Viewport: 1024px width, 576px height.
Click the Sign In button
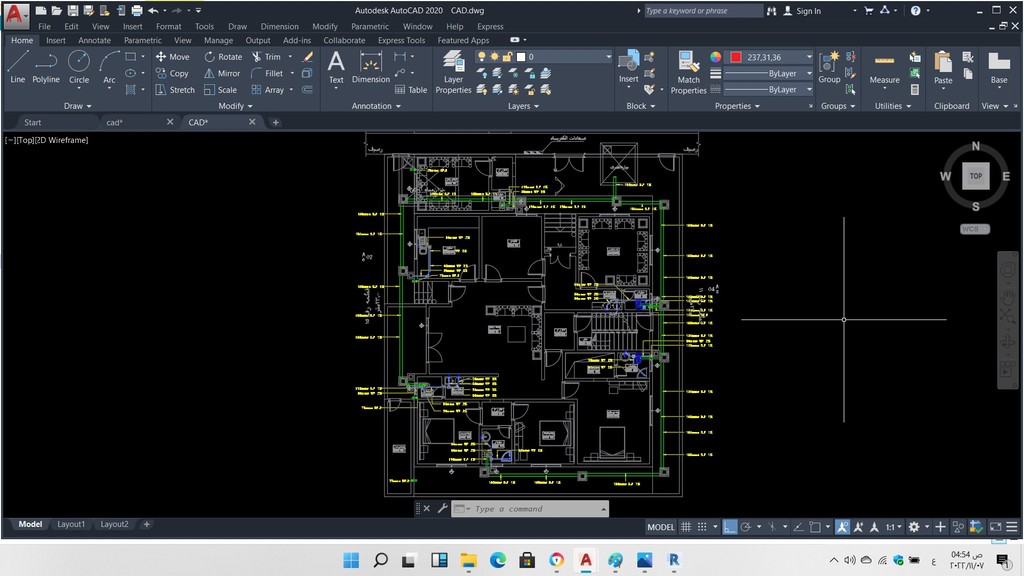pos(802,10)
